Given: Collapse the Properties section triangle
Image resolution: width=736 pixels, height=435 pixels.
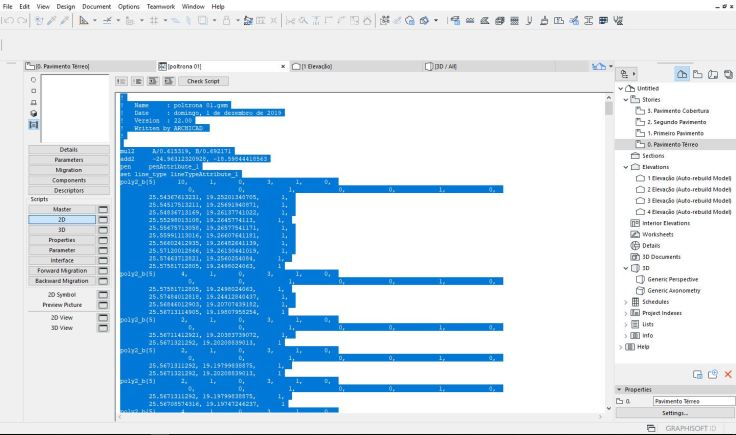Looking at the screenshot, I should [619, 389].
